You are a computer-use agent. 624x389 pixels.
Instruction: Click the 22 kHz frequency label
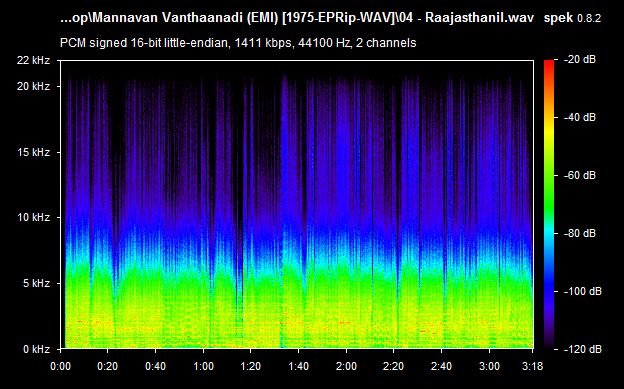coord(33,60)
